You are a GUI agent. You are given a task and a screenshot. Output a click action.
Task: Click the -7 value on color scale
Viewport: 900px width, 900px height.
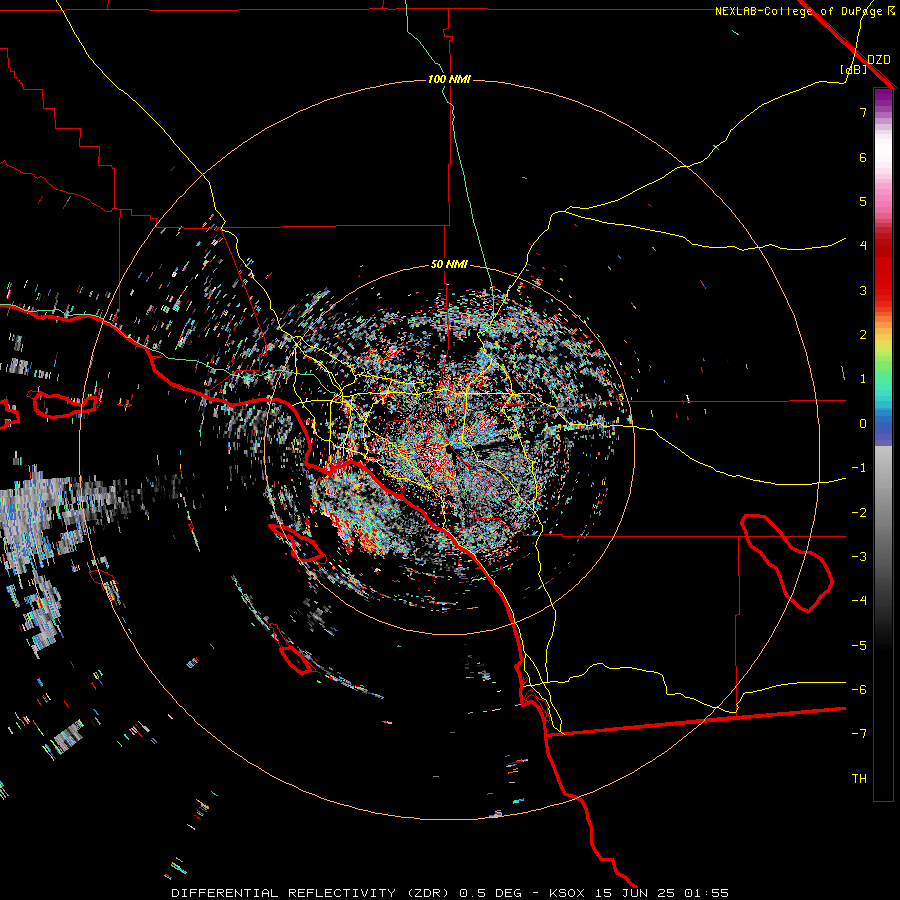(x=859, y=734)
